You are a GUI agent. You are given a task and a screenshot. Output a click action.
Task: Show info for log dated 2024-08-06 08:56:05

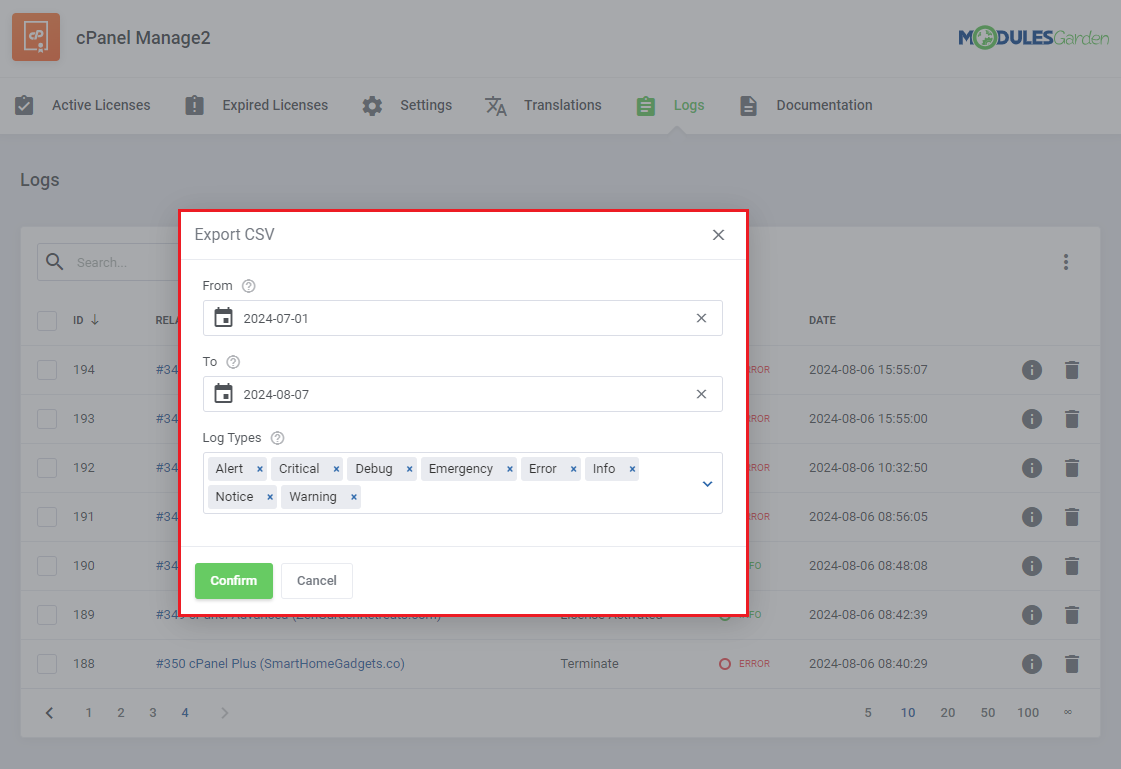tap(1032, 517)
